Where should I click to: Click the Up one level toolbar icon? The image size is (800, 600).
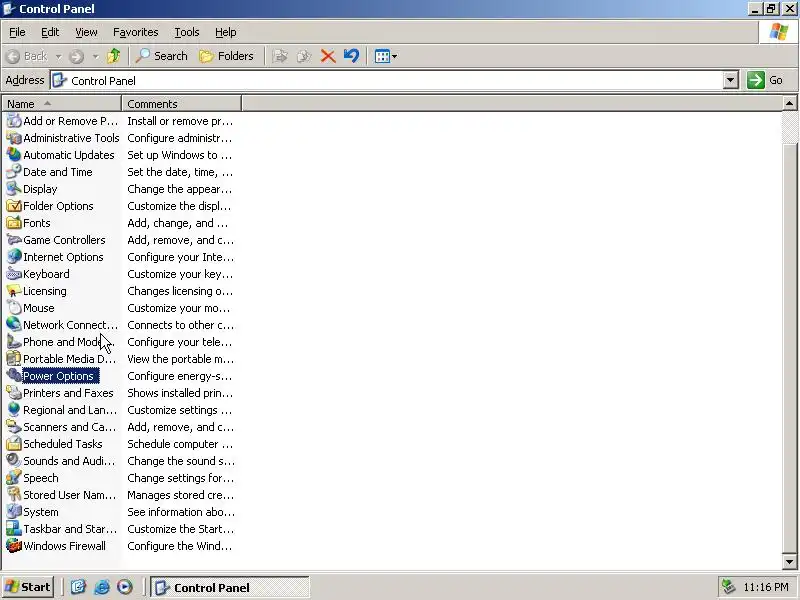pyautogui.click(x=114, y=56)
